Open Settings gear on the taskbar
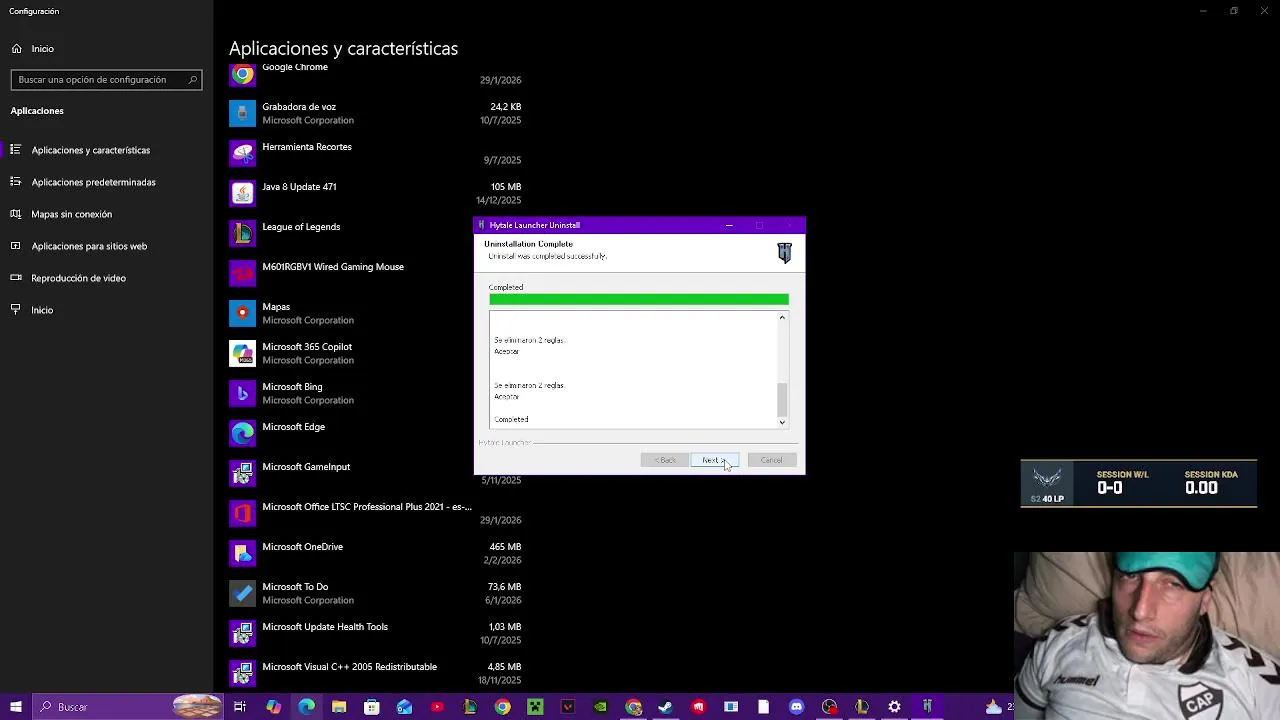The width and height of the screenshot is (1280, 720). pos(894,707)
